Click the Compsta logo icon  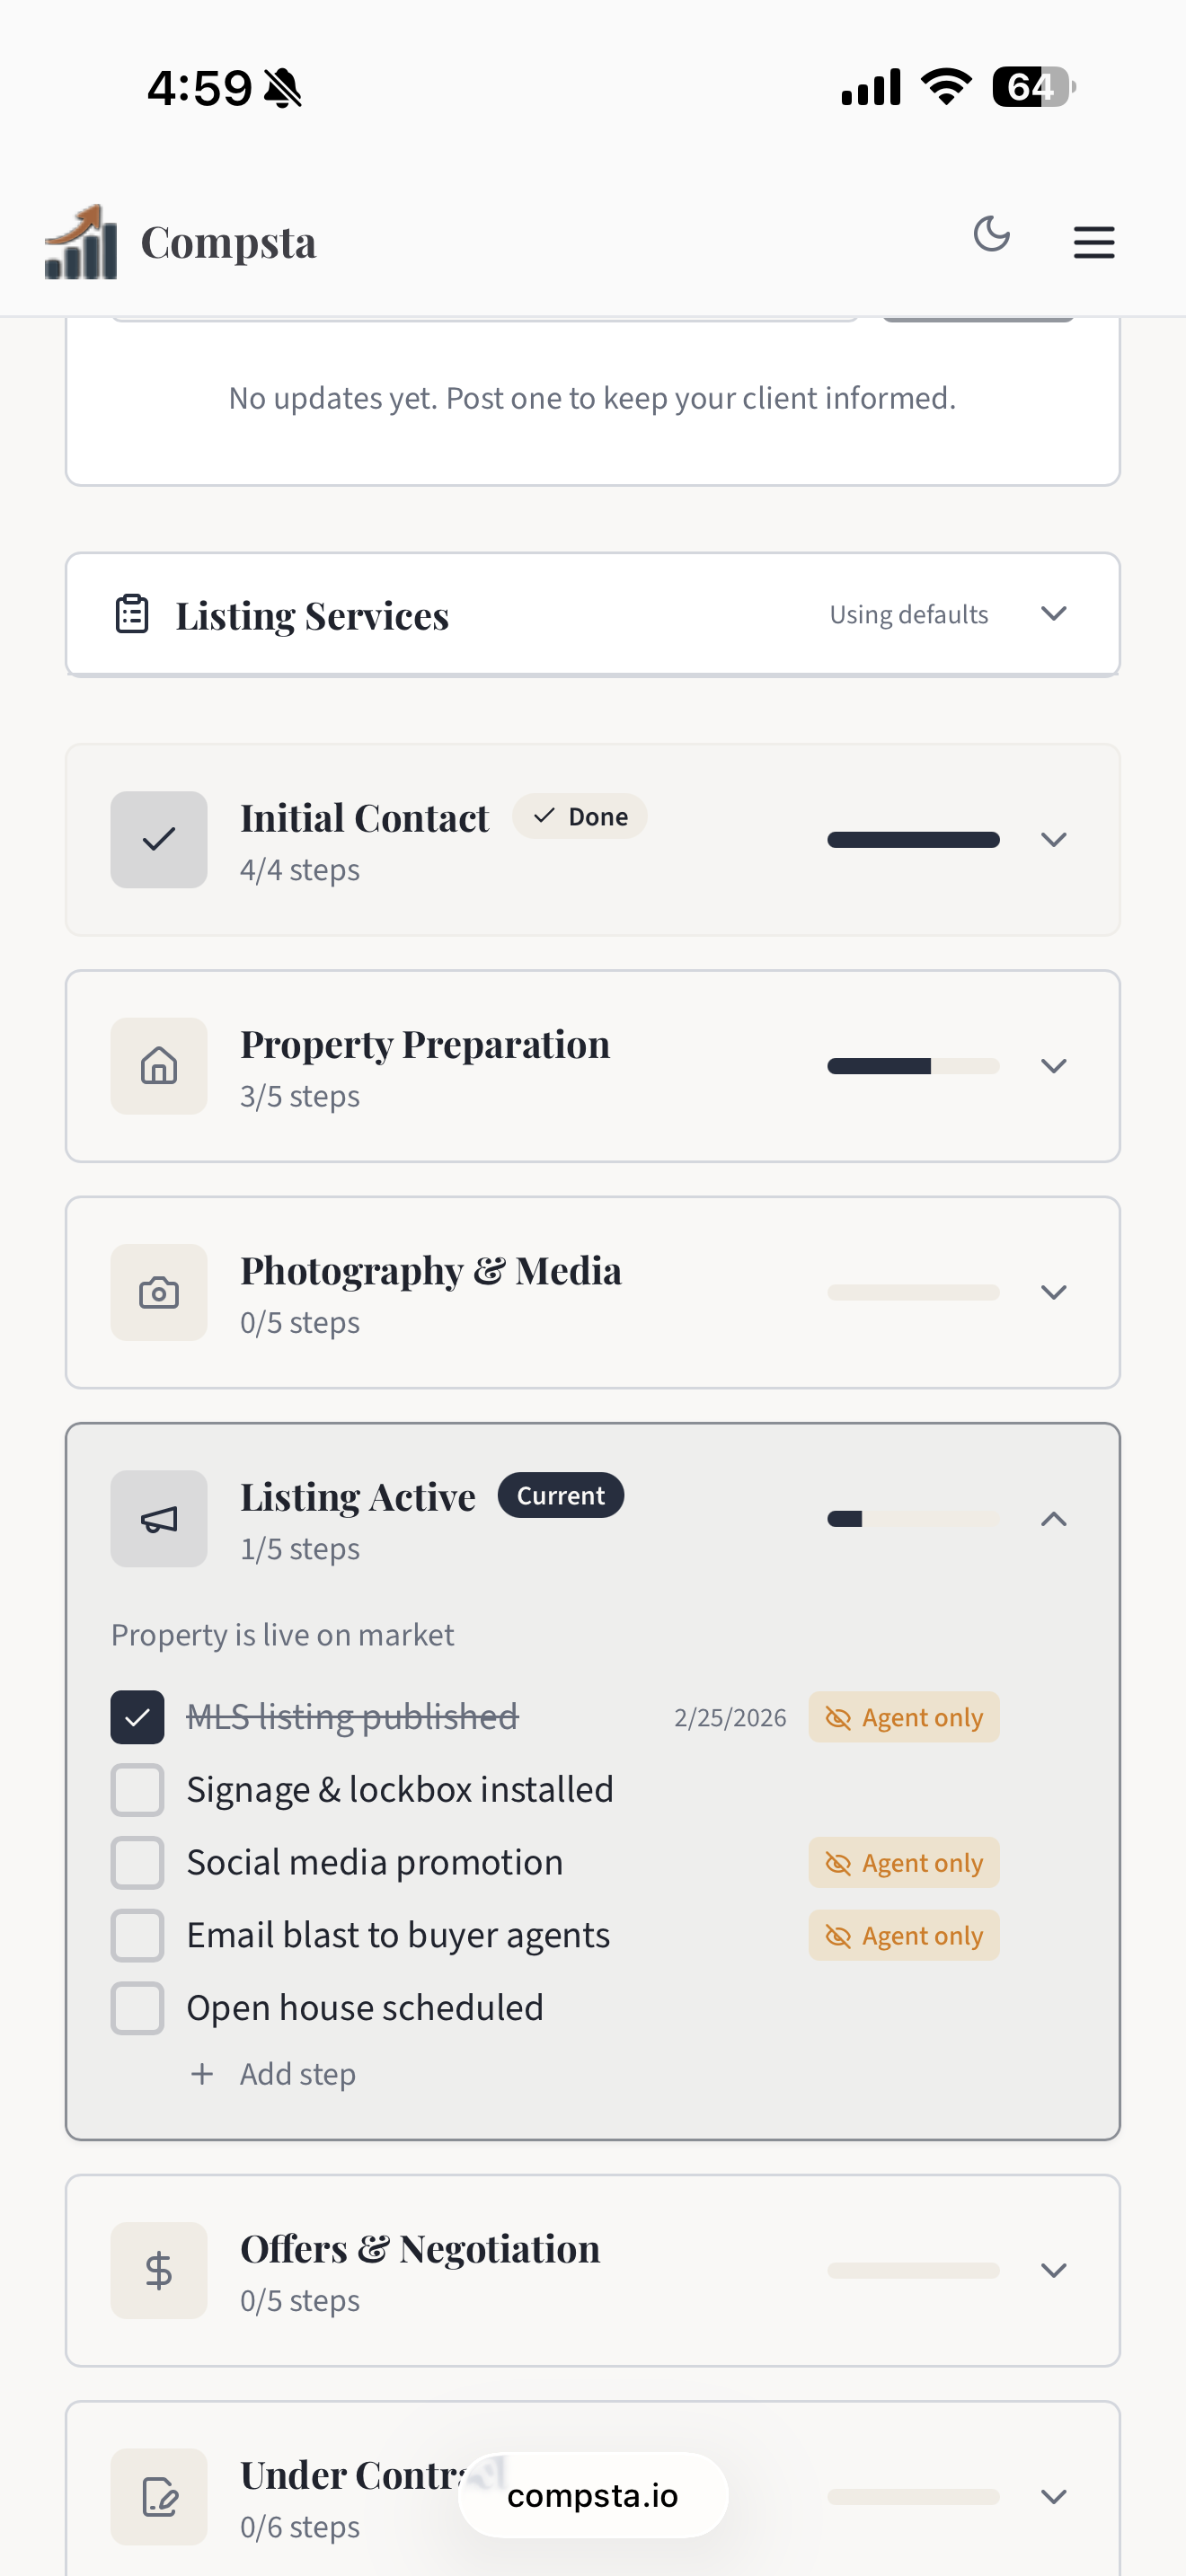point(78,241)
